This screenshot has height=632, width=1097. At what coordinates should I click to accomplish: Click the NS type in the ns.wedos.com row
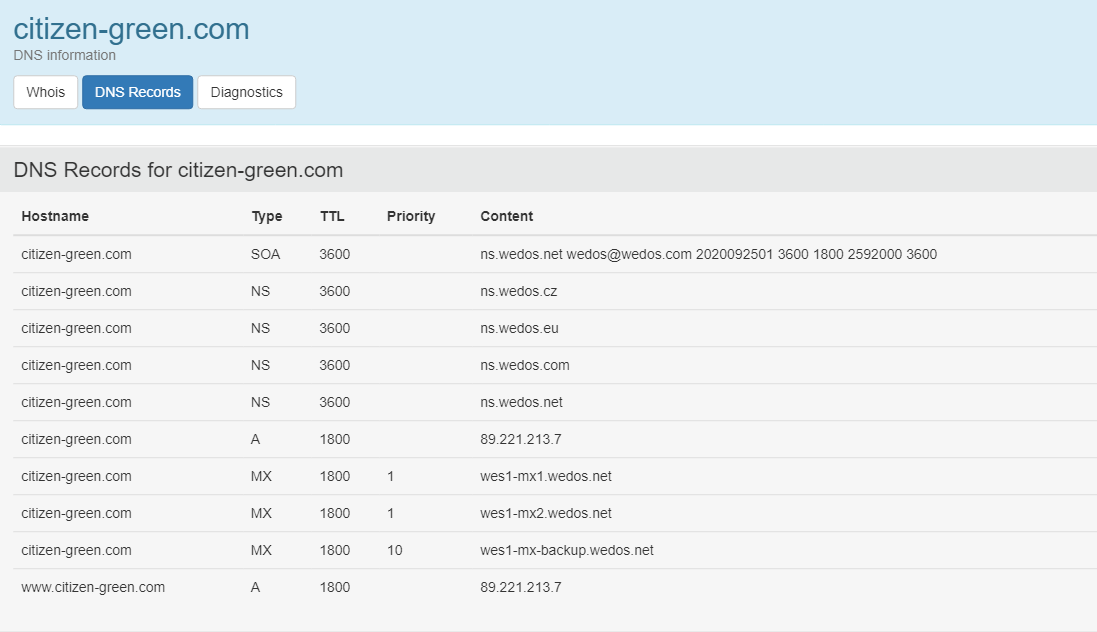click(x=260, y=365)
